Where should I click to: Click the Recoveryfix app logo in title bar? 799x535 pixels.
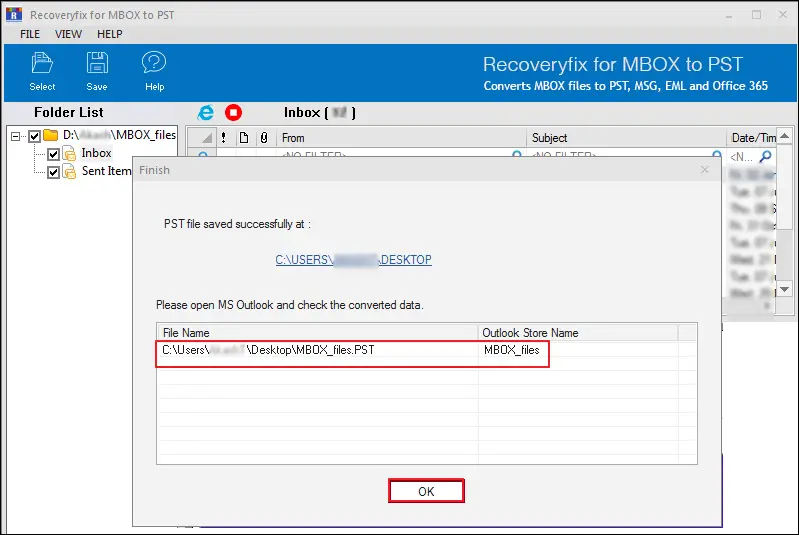pyautogui.click(x=14, y=14)
